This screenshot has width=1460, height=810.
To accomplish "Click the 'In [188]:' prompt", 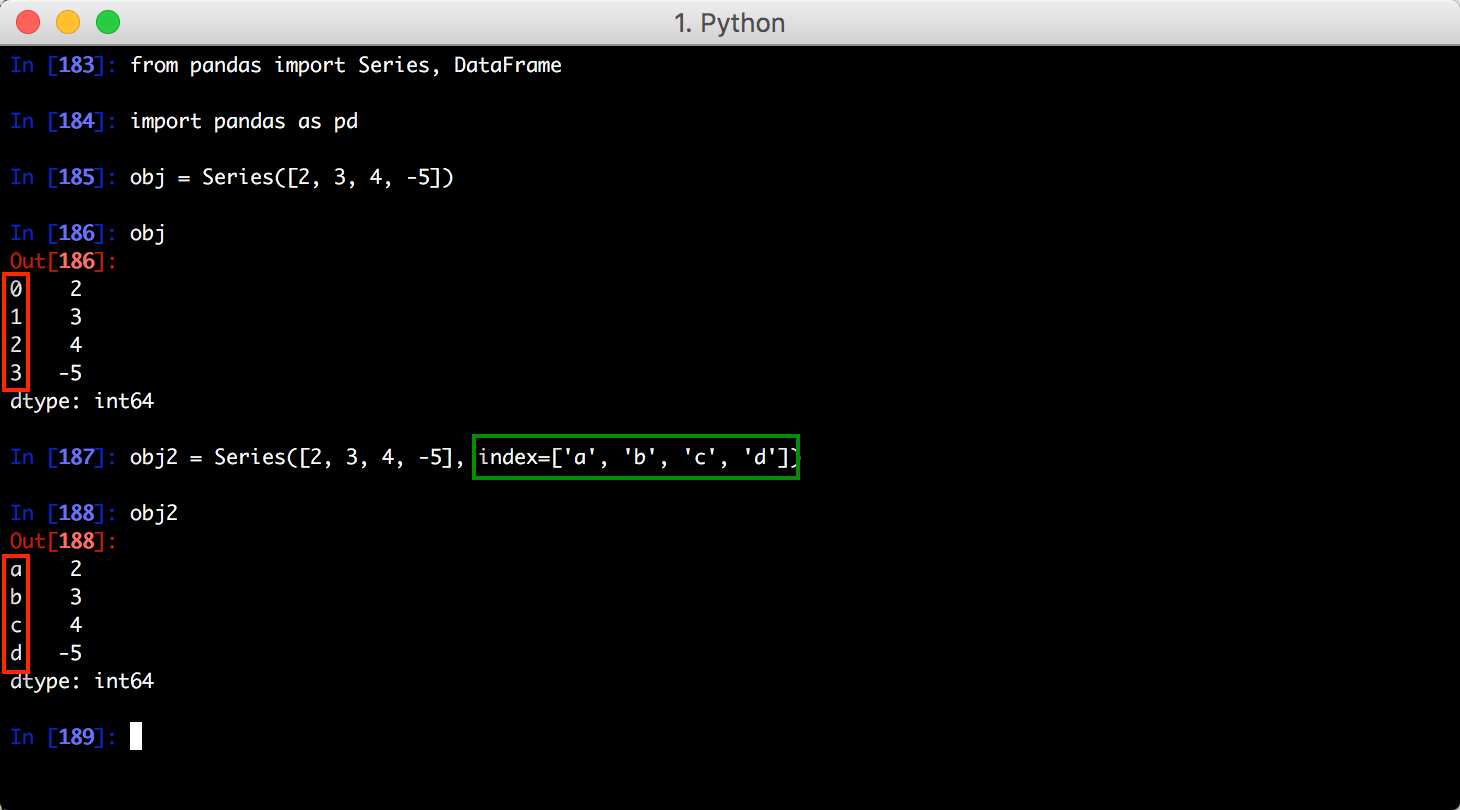I will [x=64, y=514].
